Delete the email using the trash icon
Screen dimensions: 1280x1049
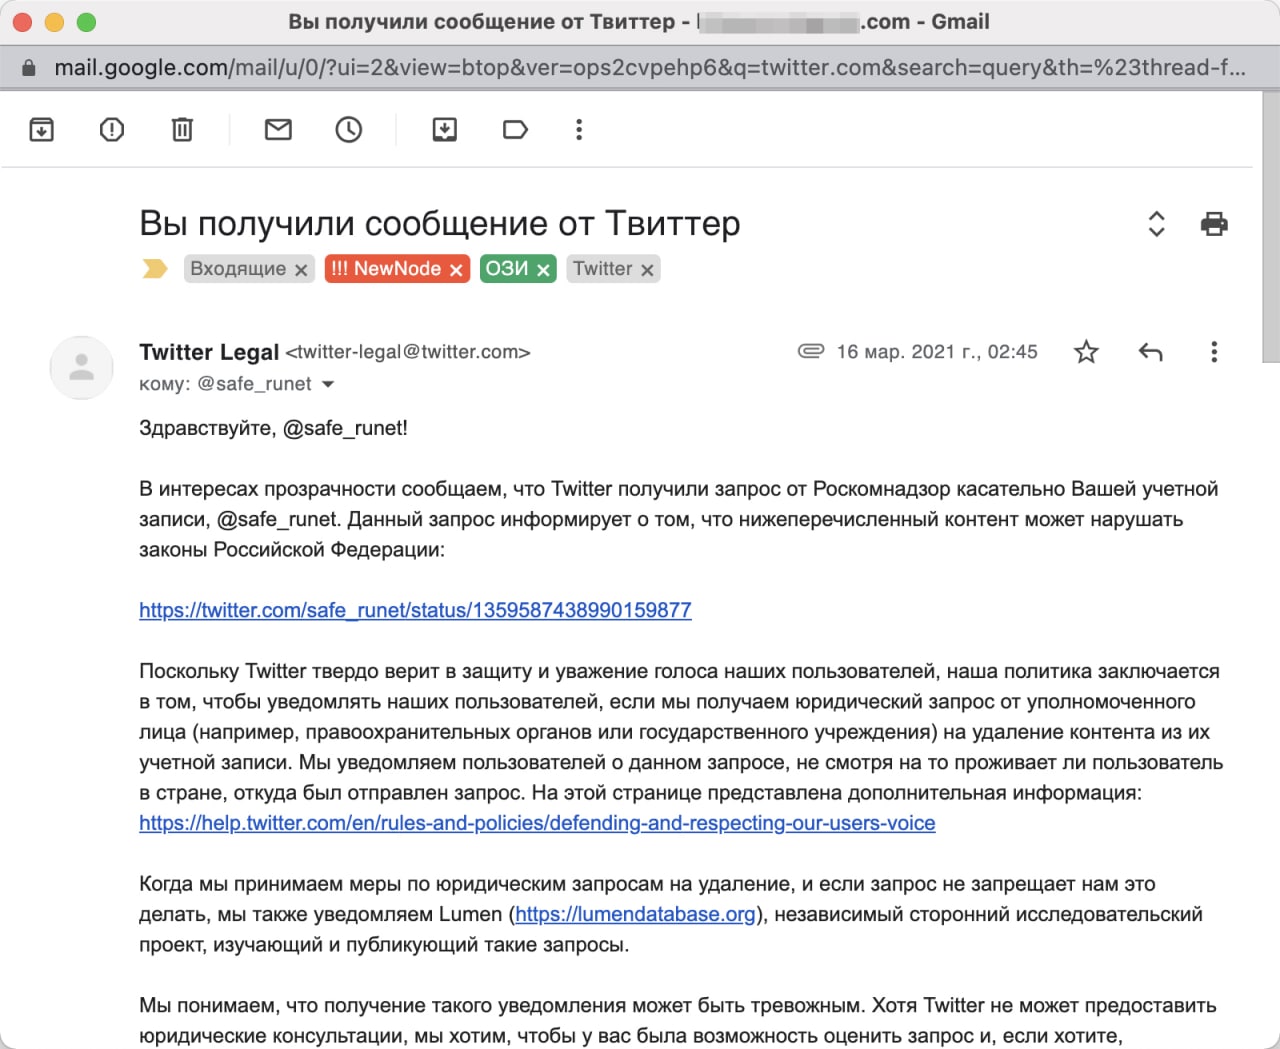click(182, 129)
